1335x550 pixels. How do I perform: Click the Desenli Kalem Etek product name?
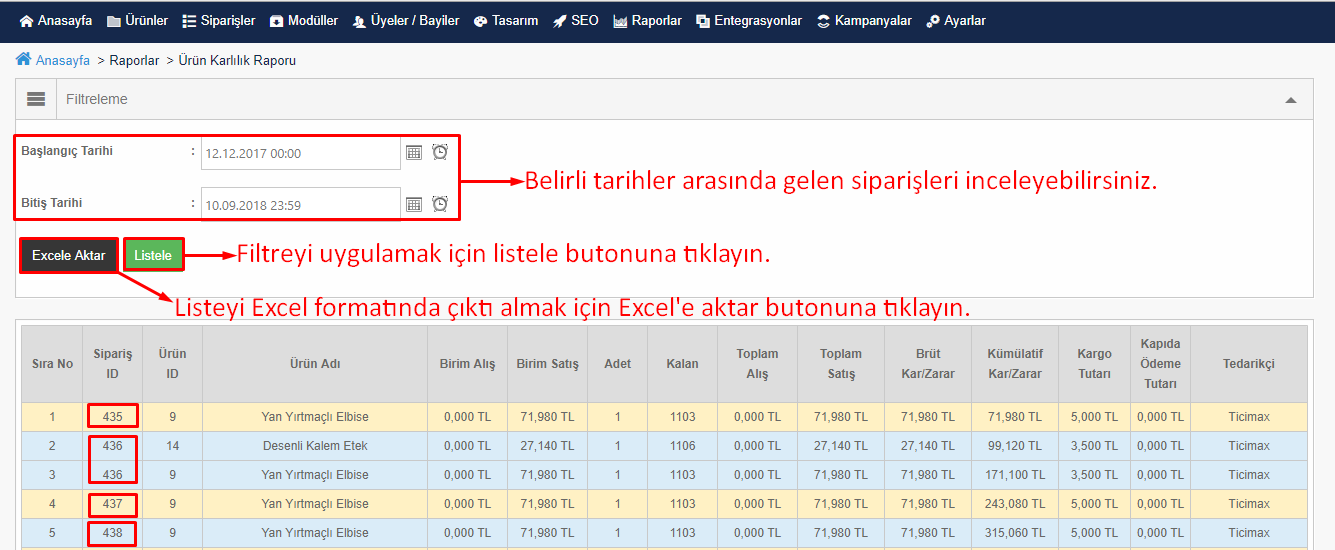point(315,446)
